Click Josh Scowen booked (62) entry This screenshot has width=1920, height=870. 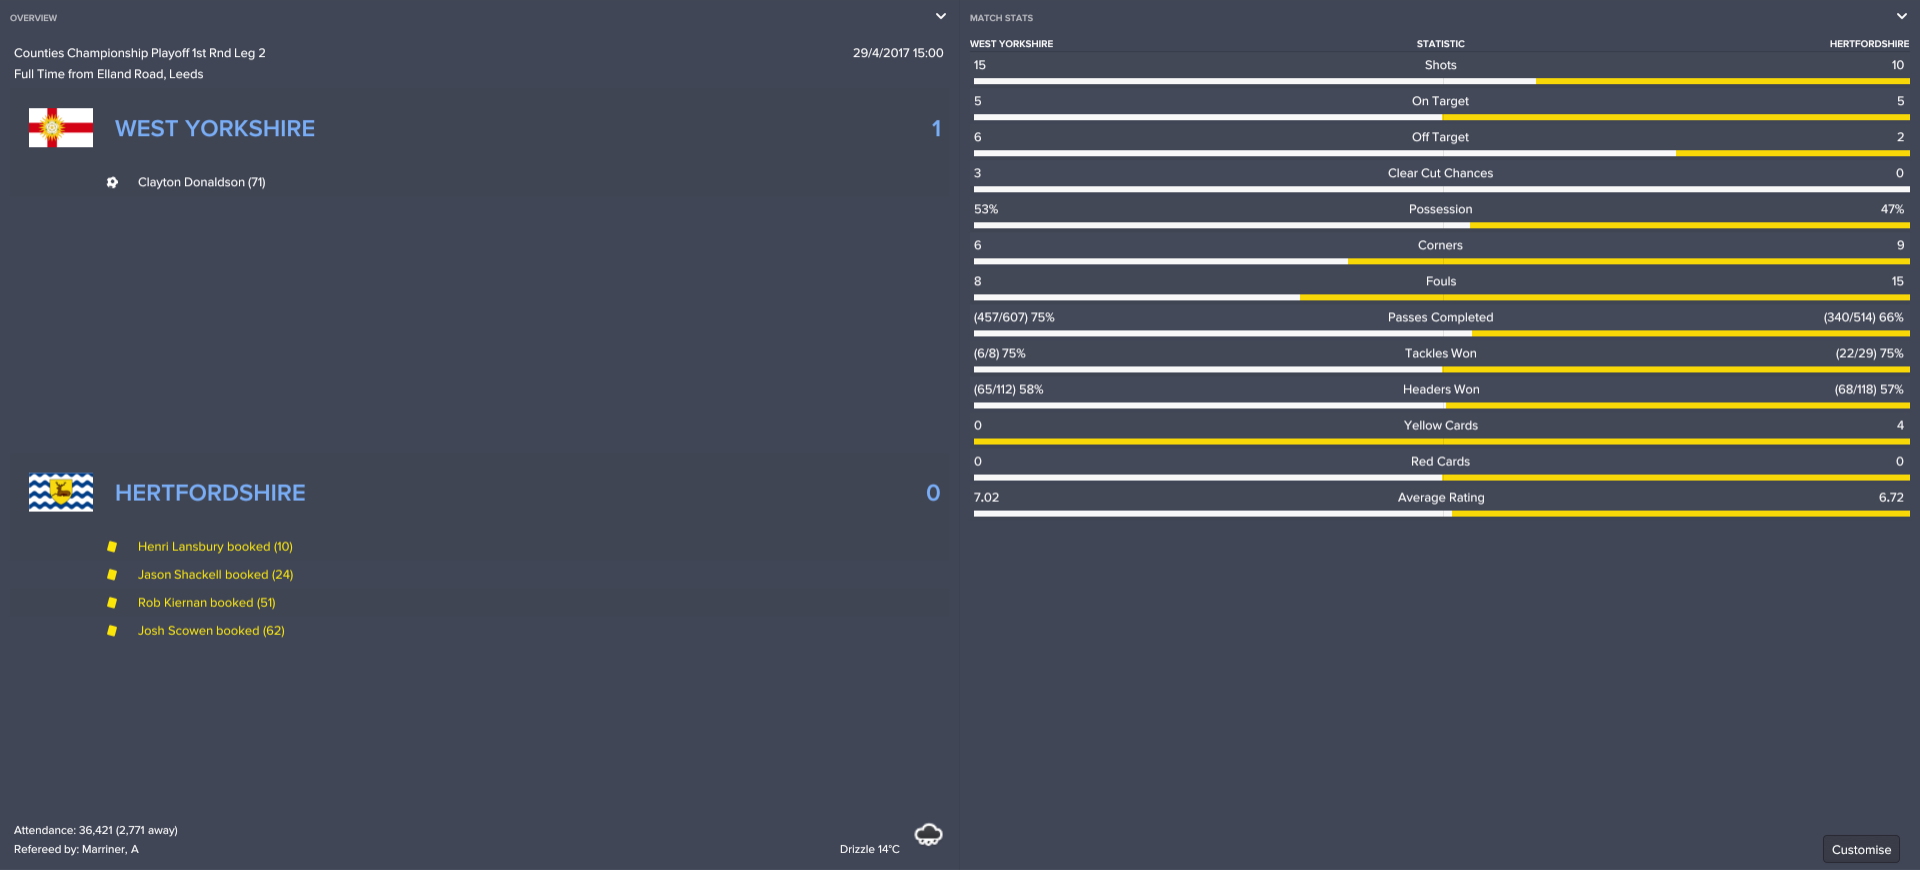(211, 631)
